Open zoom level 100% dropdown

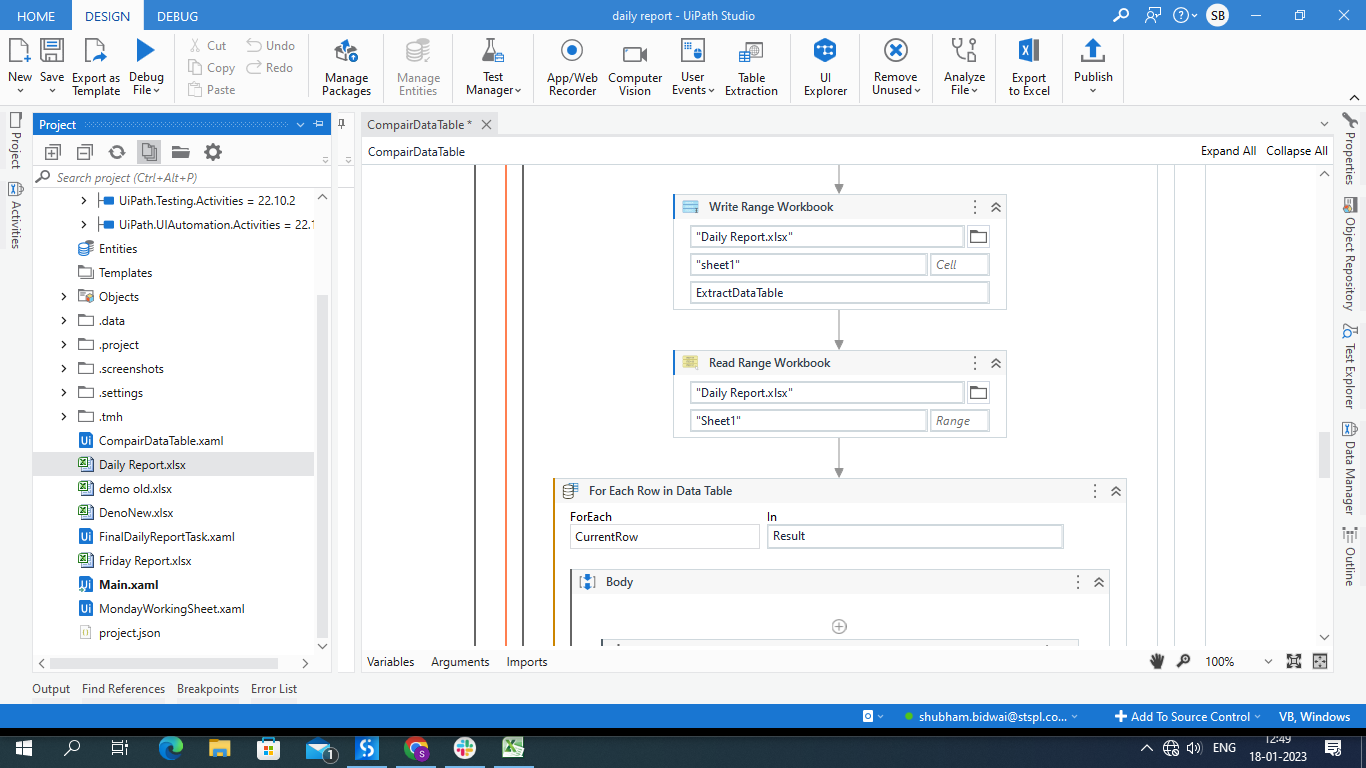coord(1268,662)
